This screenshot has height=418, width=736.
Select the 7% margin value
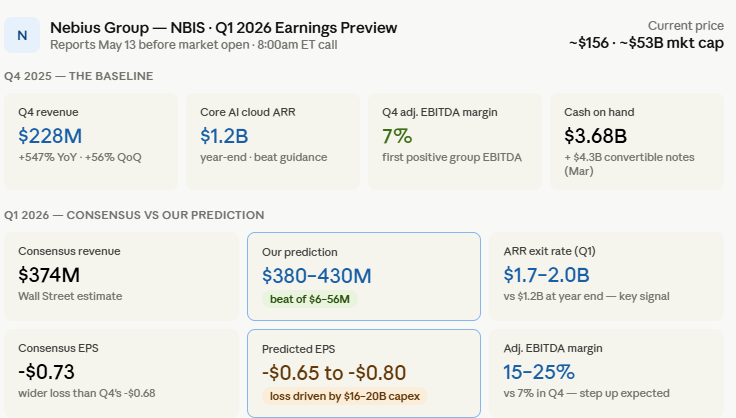397,136
